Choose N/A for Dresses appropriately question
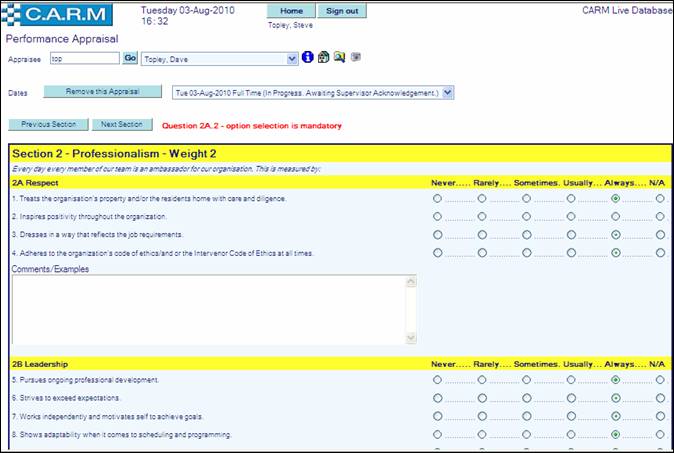 tap(660, 235)
